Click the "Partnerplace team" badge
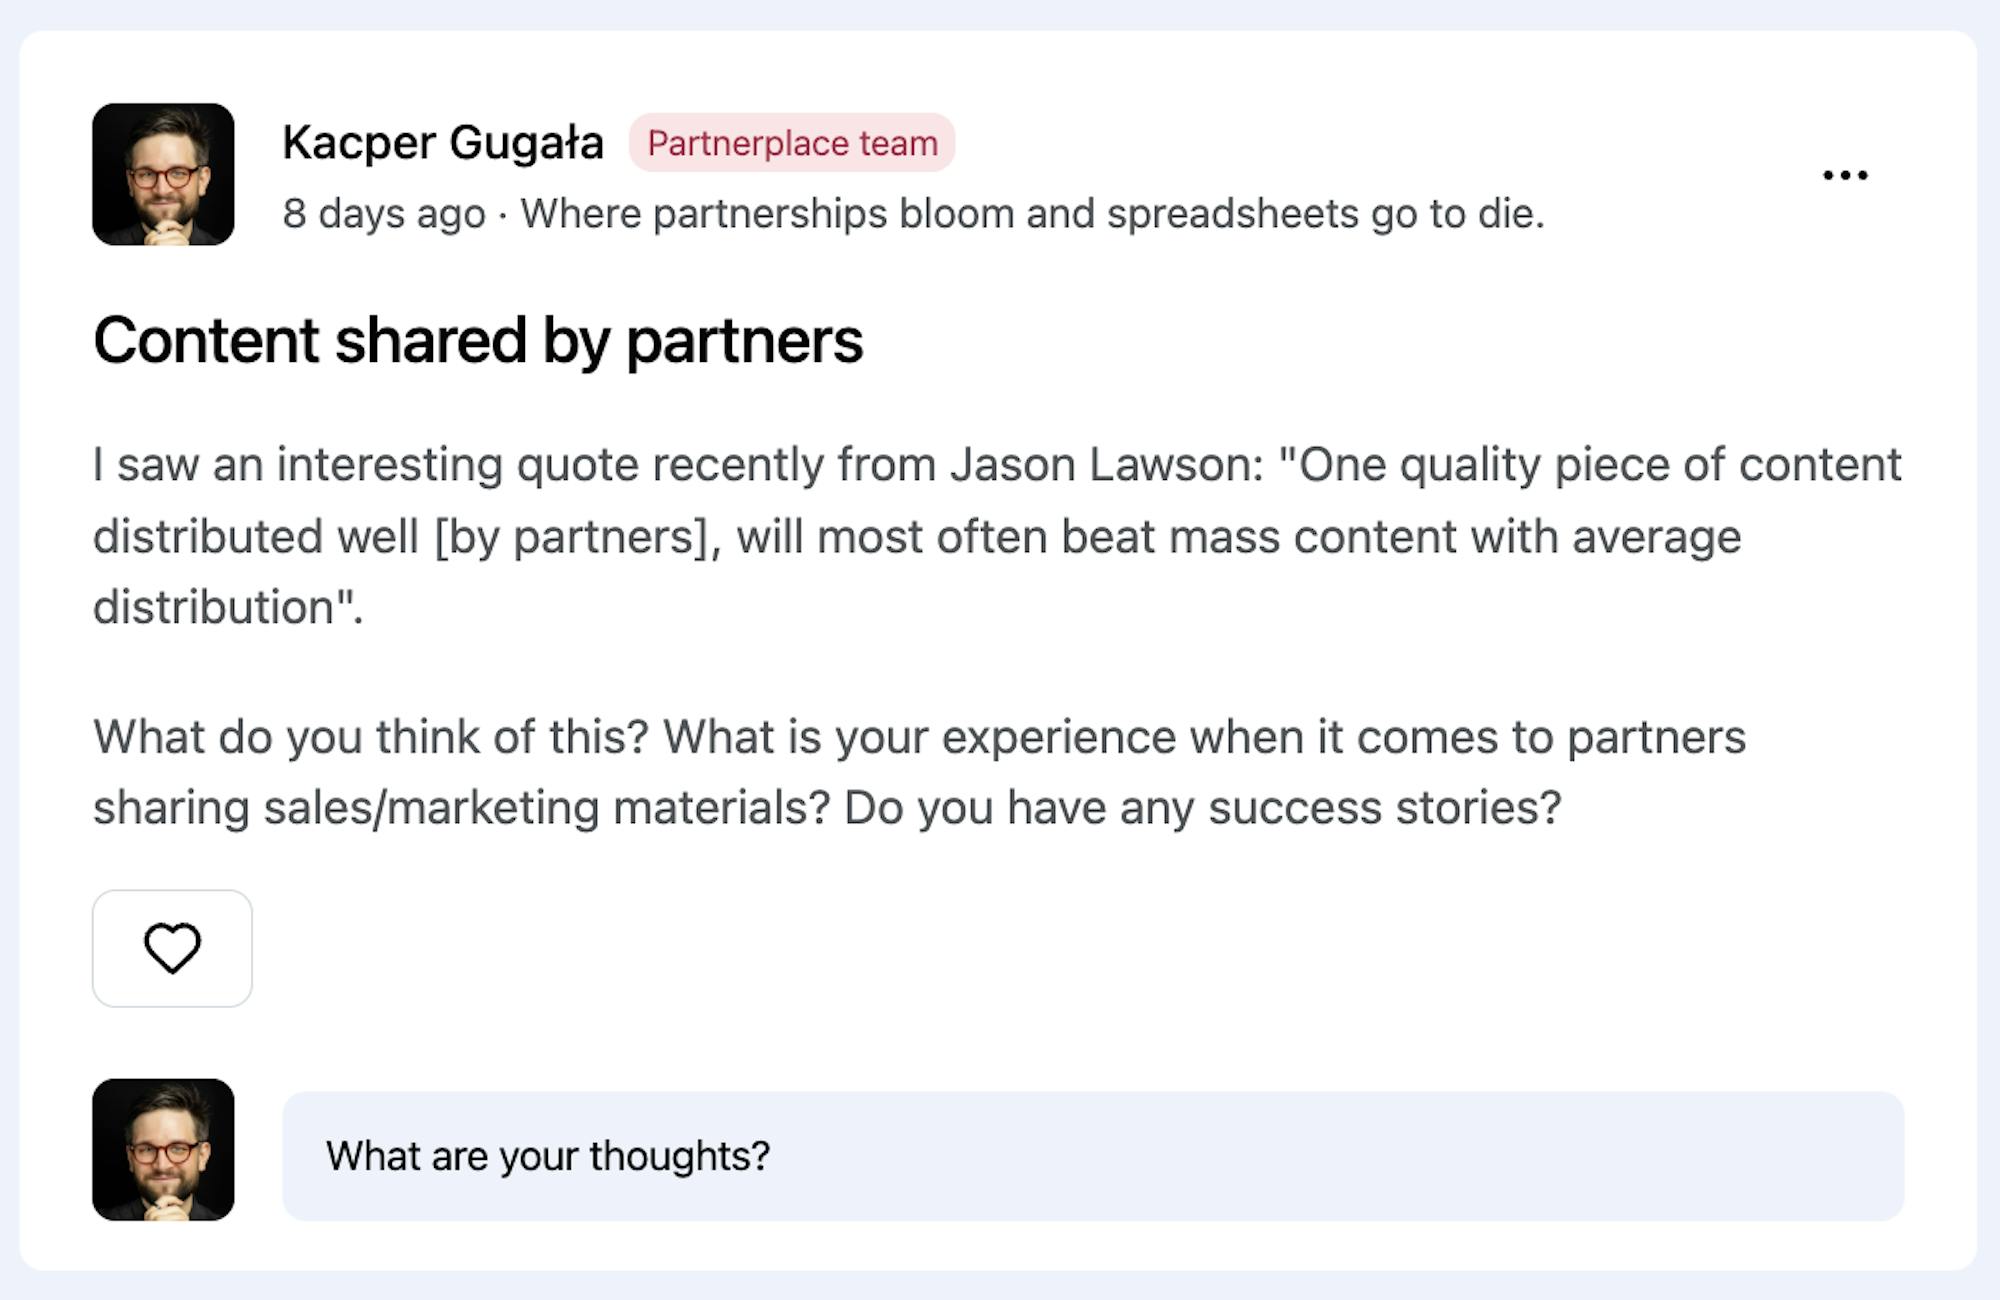Image resolution: width=2000 pixels, height=1300 pixels. click(792, 143)
